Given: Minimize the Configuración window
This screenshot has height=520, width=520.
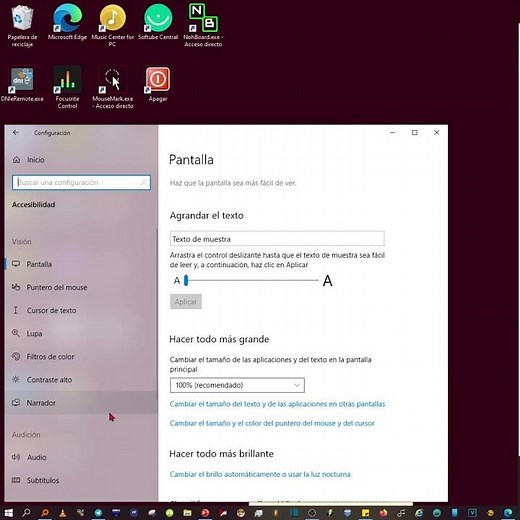Looking at the screenshot, I should coord(392,132).
